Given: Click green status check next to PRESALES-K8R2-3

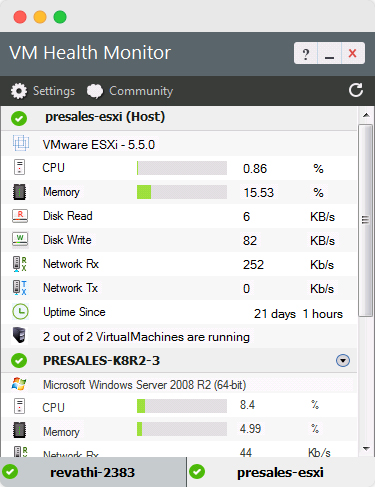Looking at the screenshot, I should pos(19,360).
